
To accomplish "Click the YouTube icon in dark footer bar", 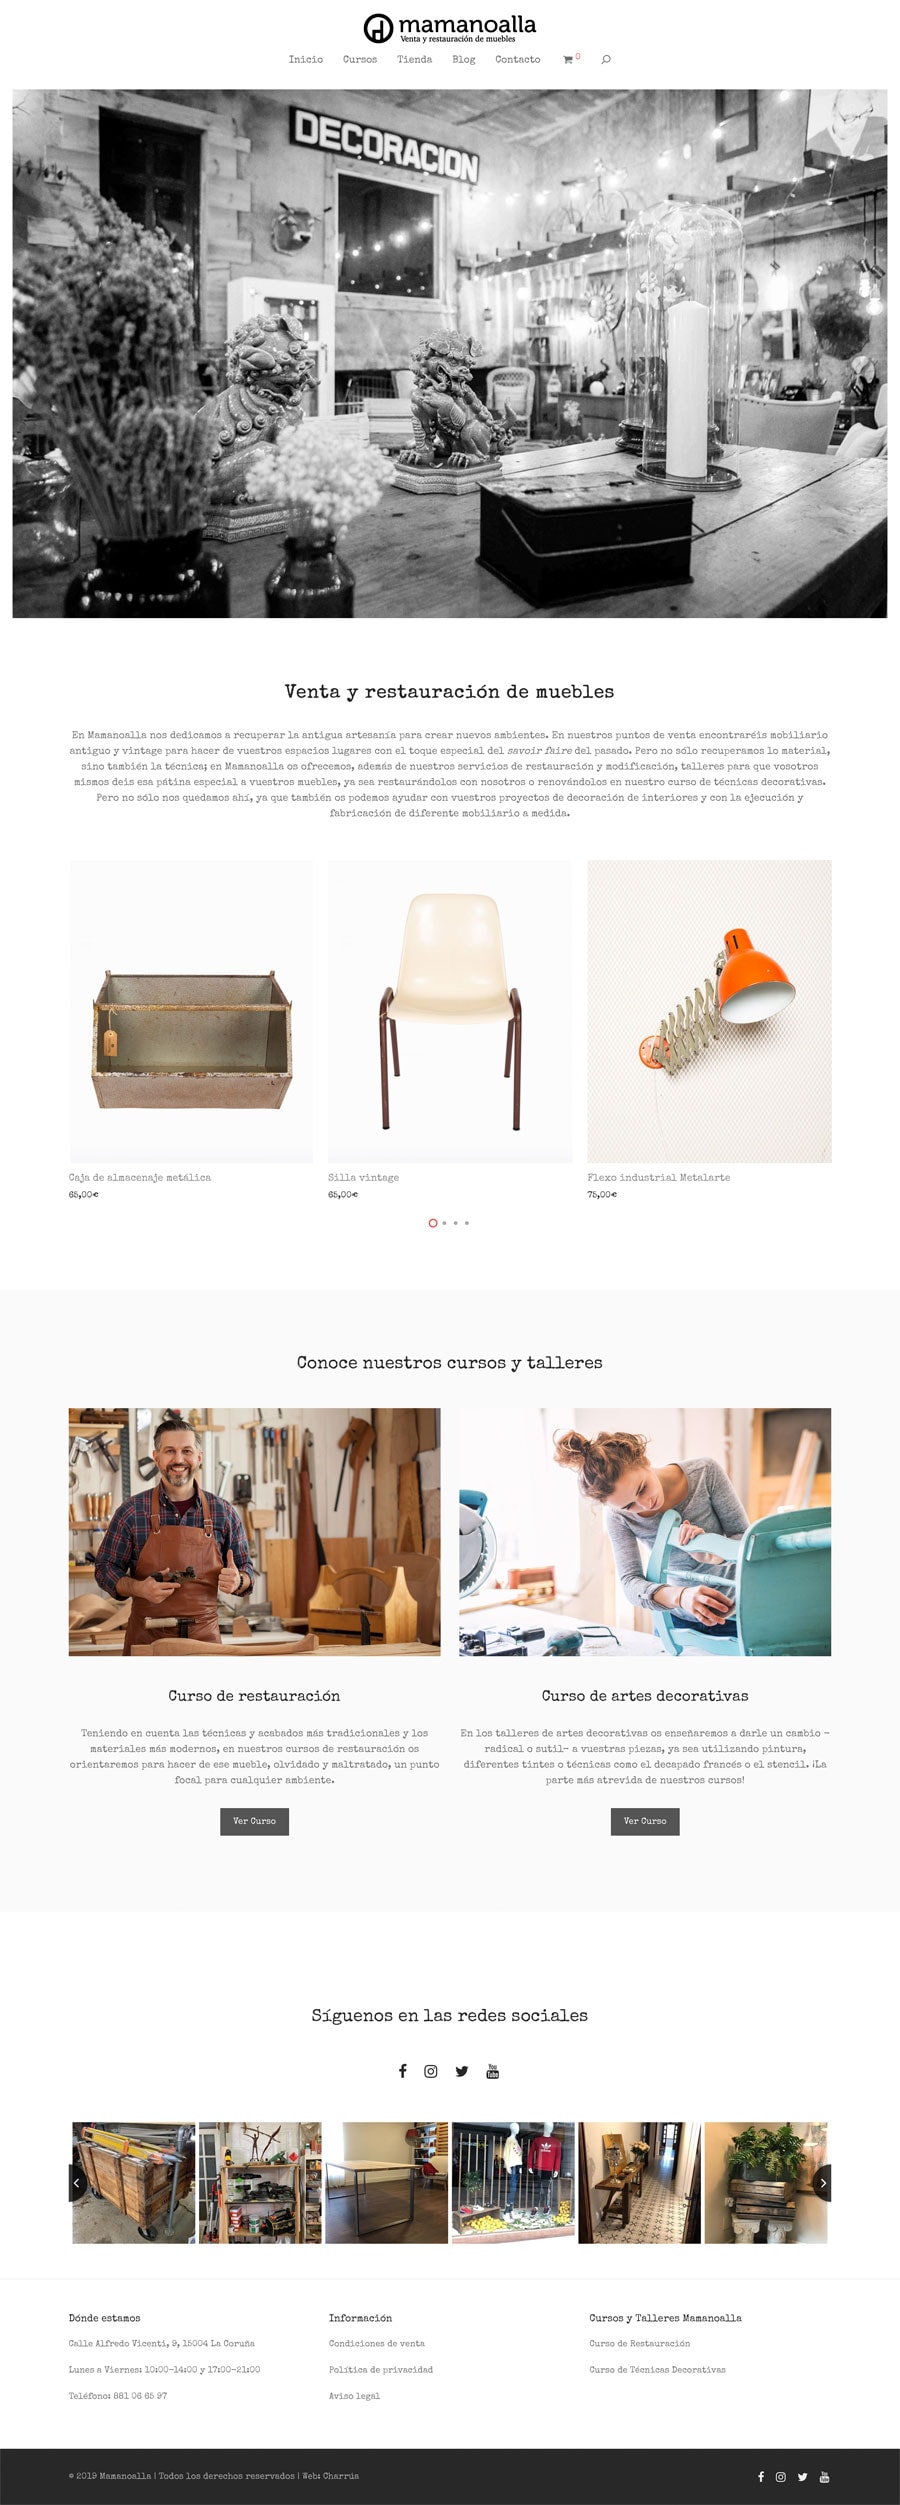I will point(825,2477).
